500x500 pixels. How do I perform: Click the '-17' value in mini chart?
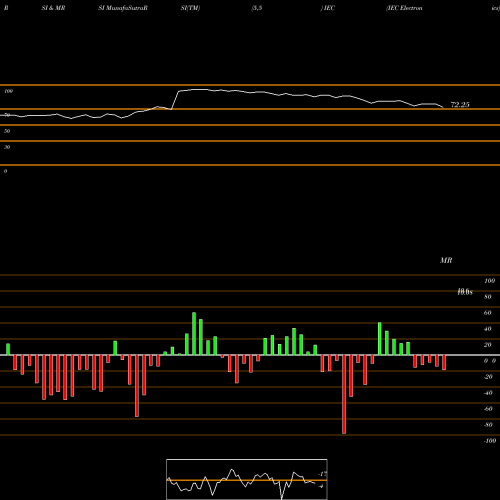322,474
